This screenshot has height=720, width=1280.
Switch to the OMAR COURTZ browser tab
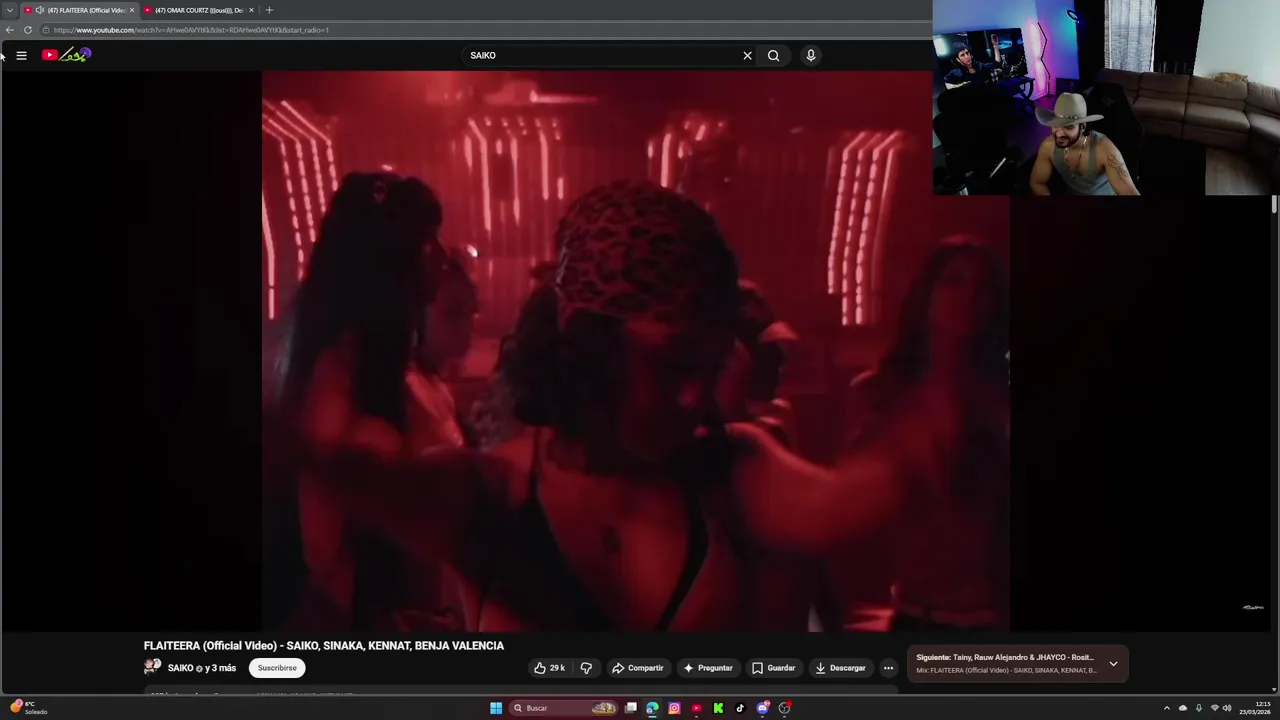click(198, 10)
